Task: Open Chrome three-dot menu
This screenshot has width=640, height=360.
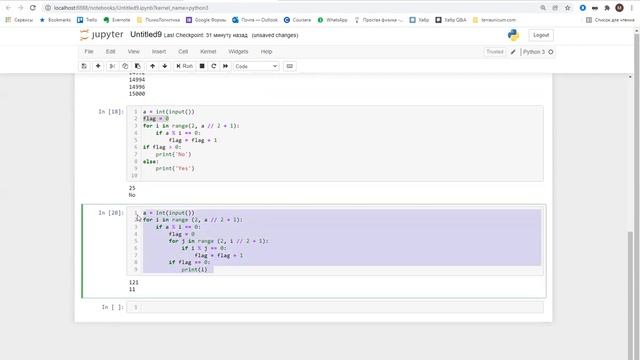Action: 631,8
